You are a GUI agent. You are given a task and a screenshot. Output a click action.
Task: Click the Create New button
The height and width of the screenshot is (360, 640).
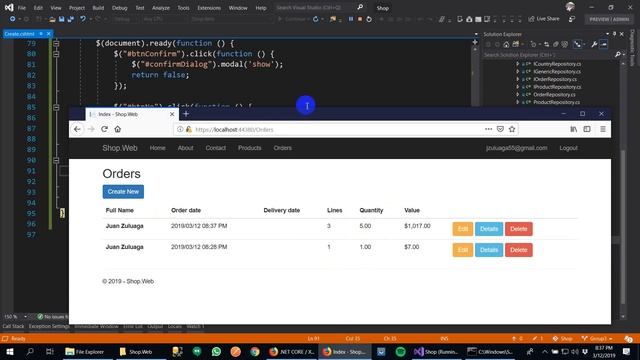123,191
